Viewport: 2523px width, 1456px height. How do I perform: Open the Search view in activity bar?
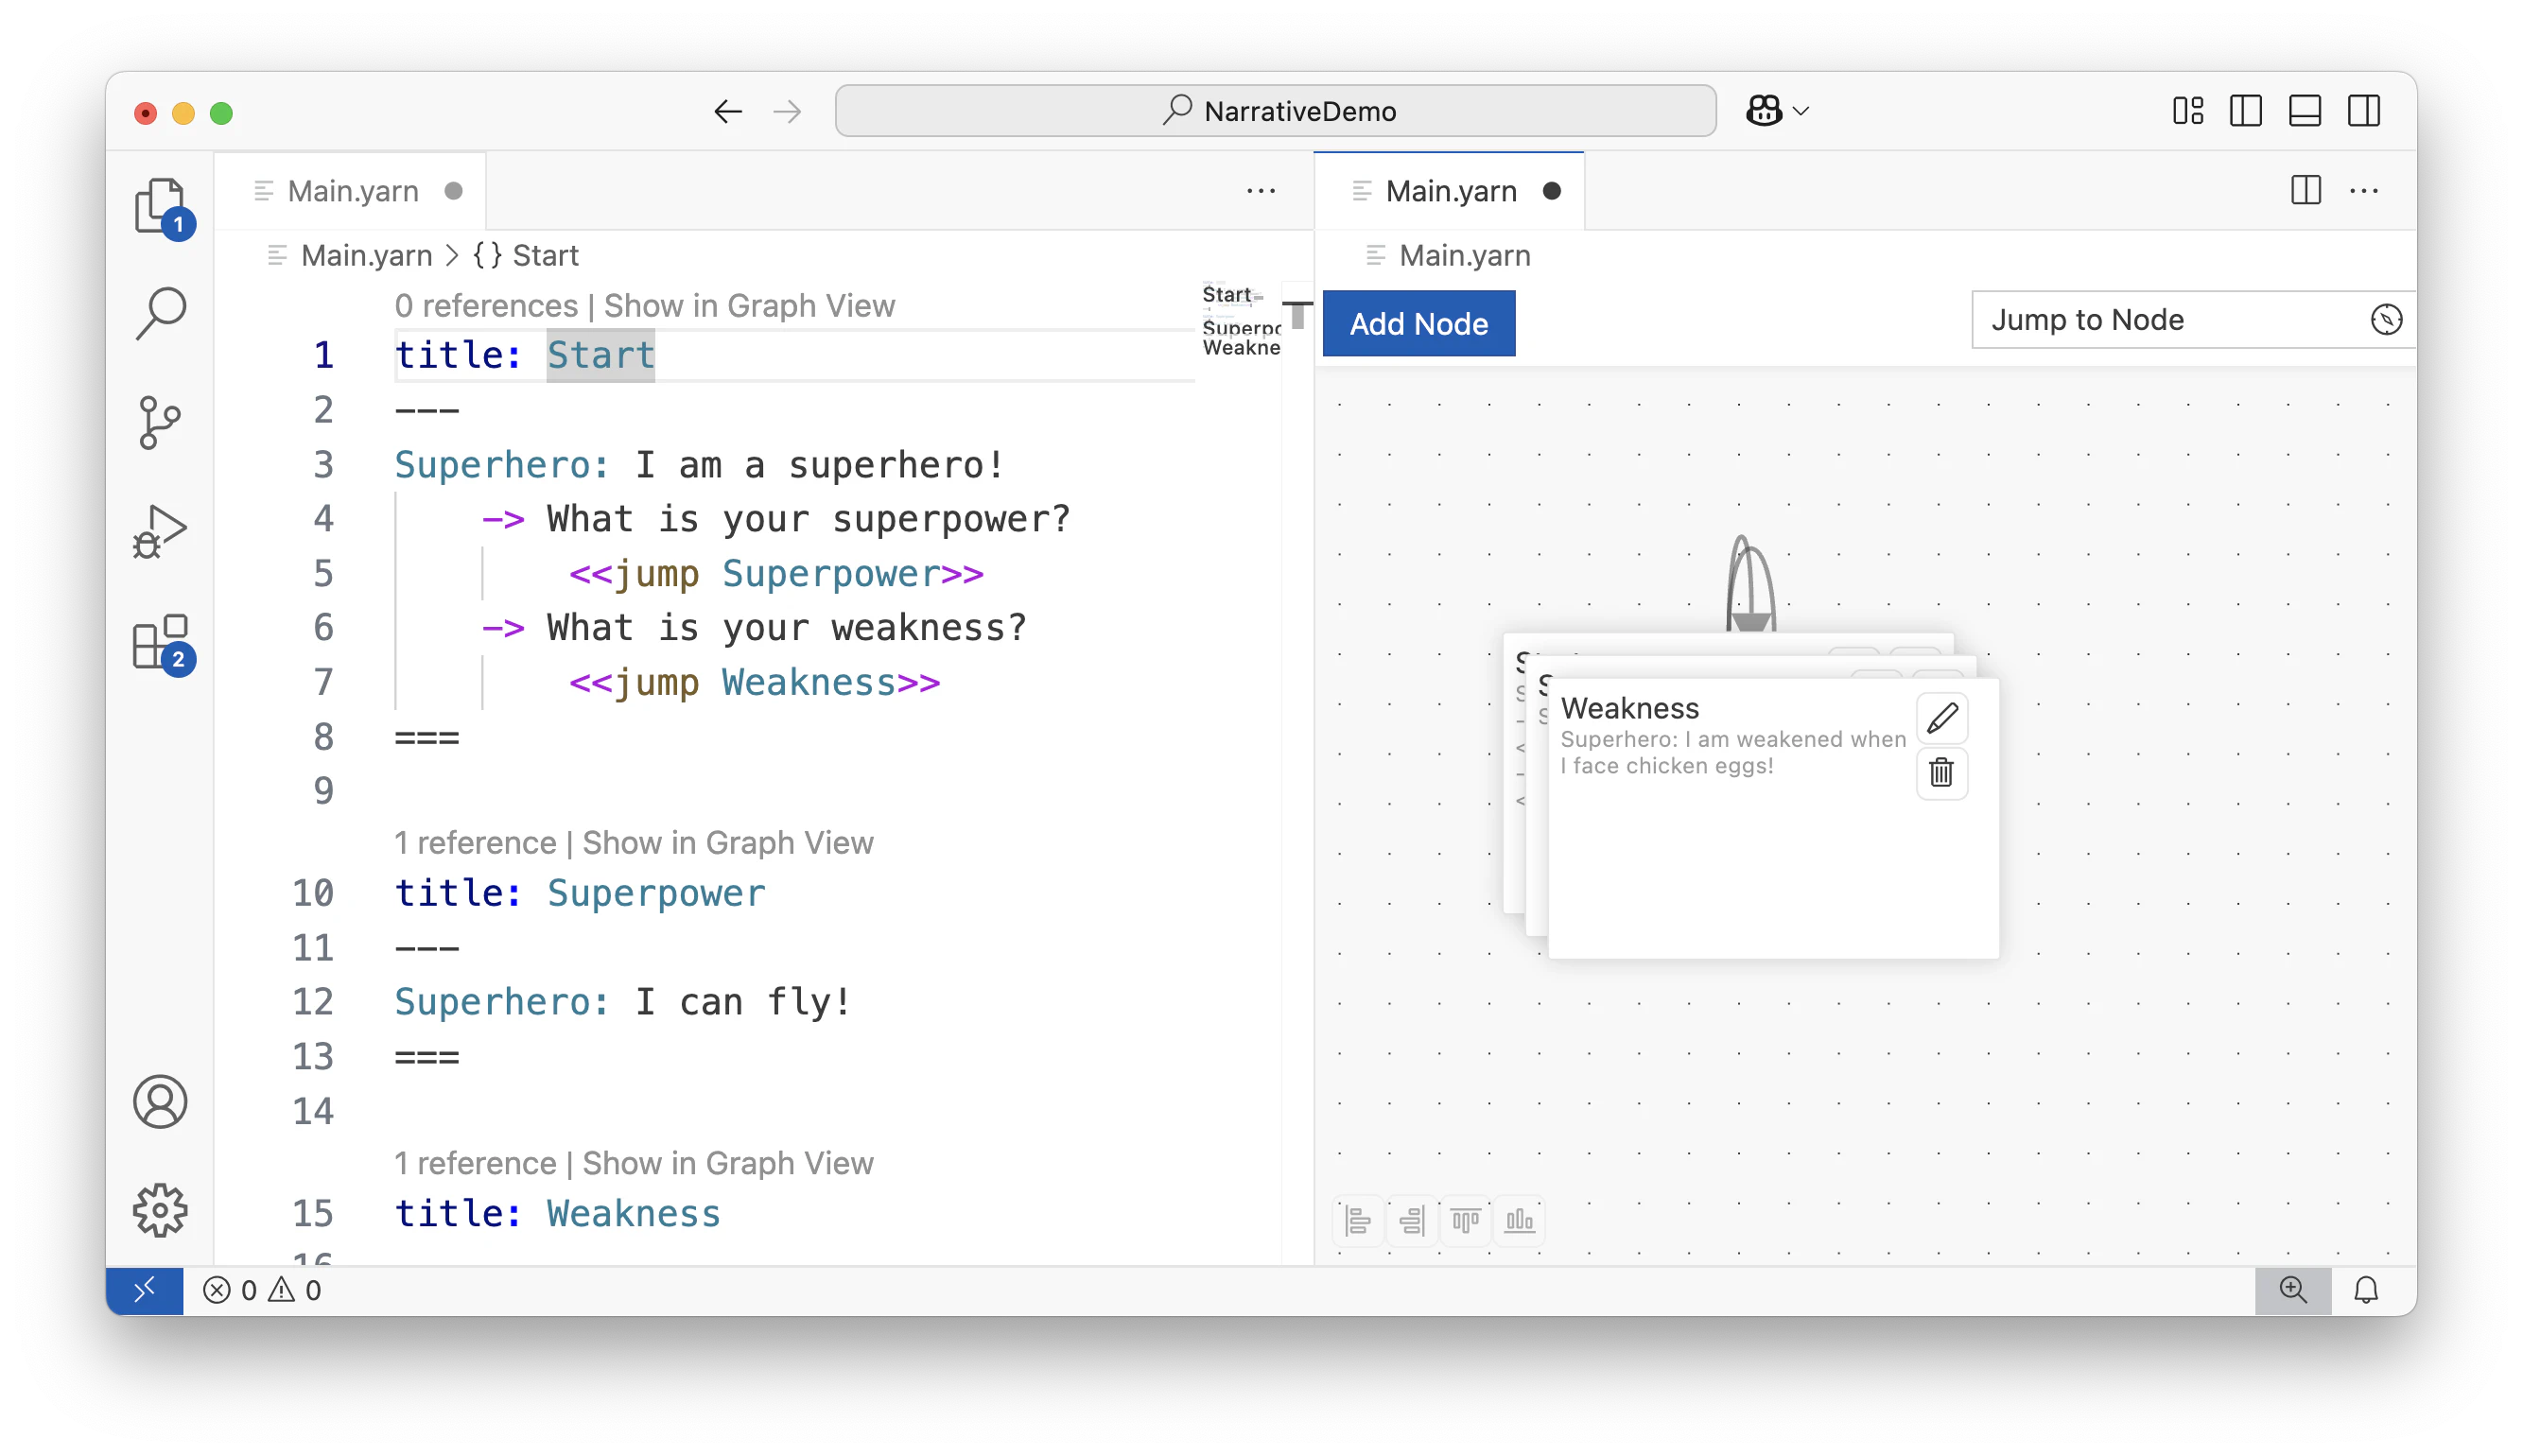[x=160, y=314]
